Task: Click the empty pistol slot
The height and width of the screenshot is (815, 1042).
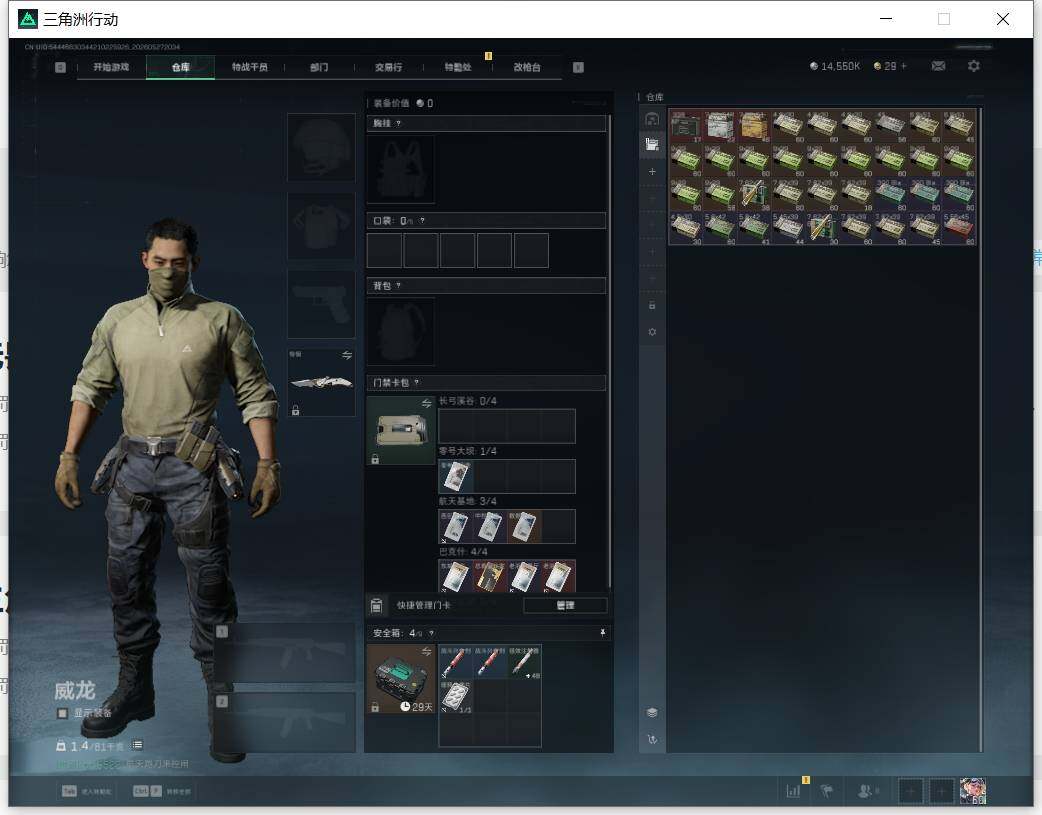Action: tap(321, 304)
